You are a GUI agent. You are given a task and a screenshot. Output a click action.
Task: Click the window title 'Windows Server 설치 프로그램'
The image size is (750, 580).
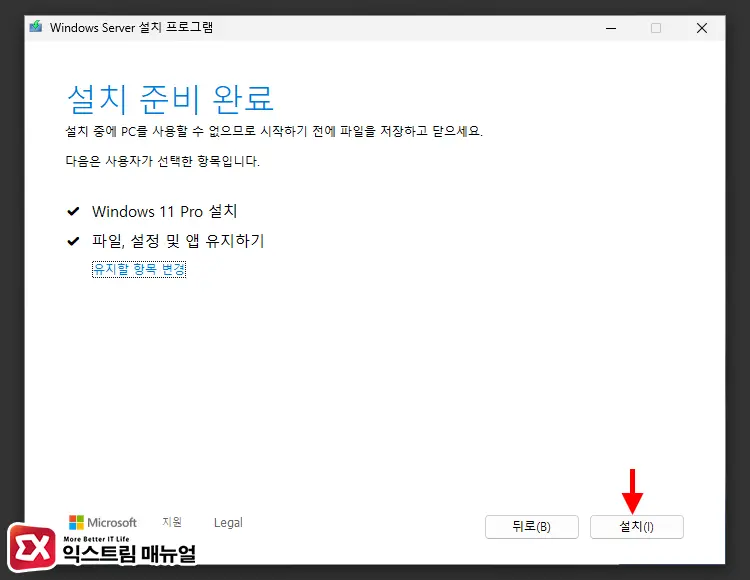131,27
